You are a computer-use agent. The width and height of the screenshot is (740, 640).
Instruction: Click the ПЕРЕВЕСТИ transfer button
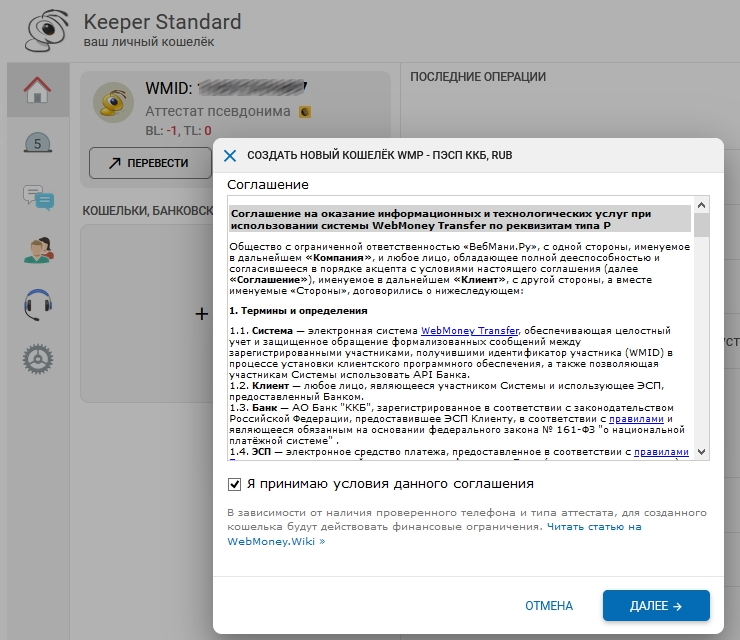tap(148, 163)
